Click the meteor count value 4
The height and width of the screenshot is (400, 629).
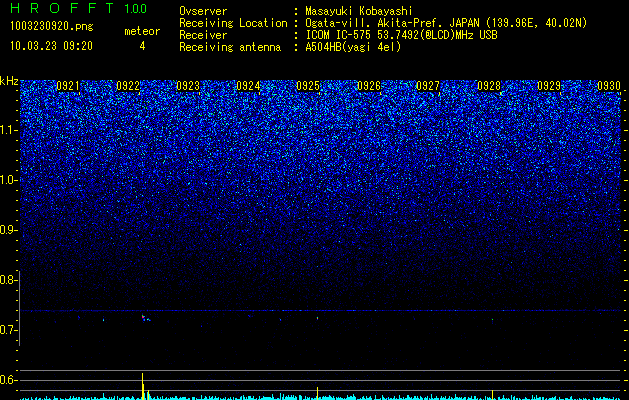(x=142, y=46)
